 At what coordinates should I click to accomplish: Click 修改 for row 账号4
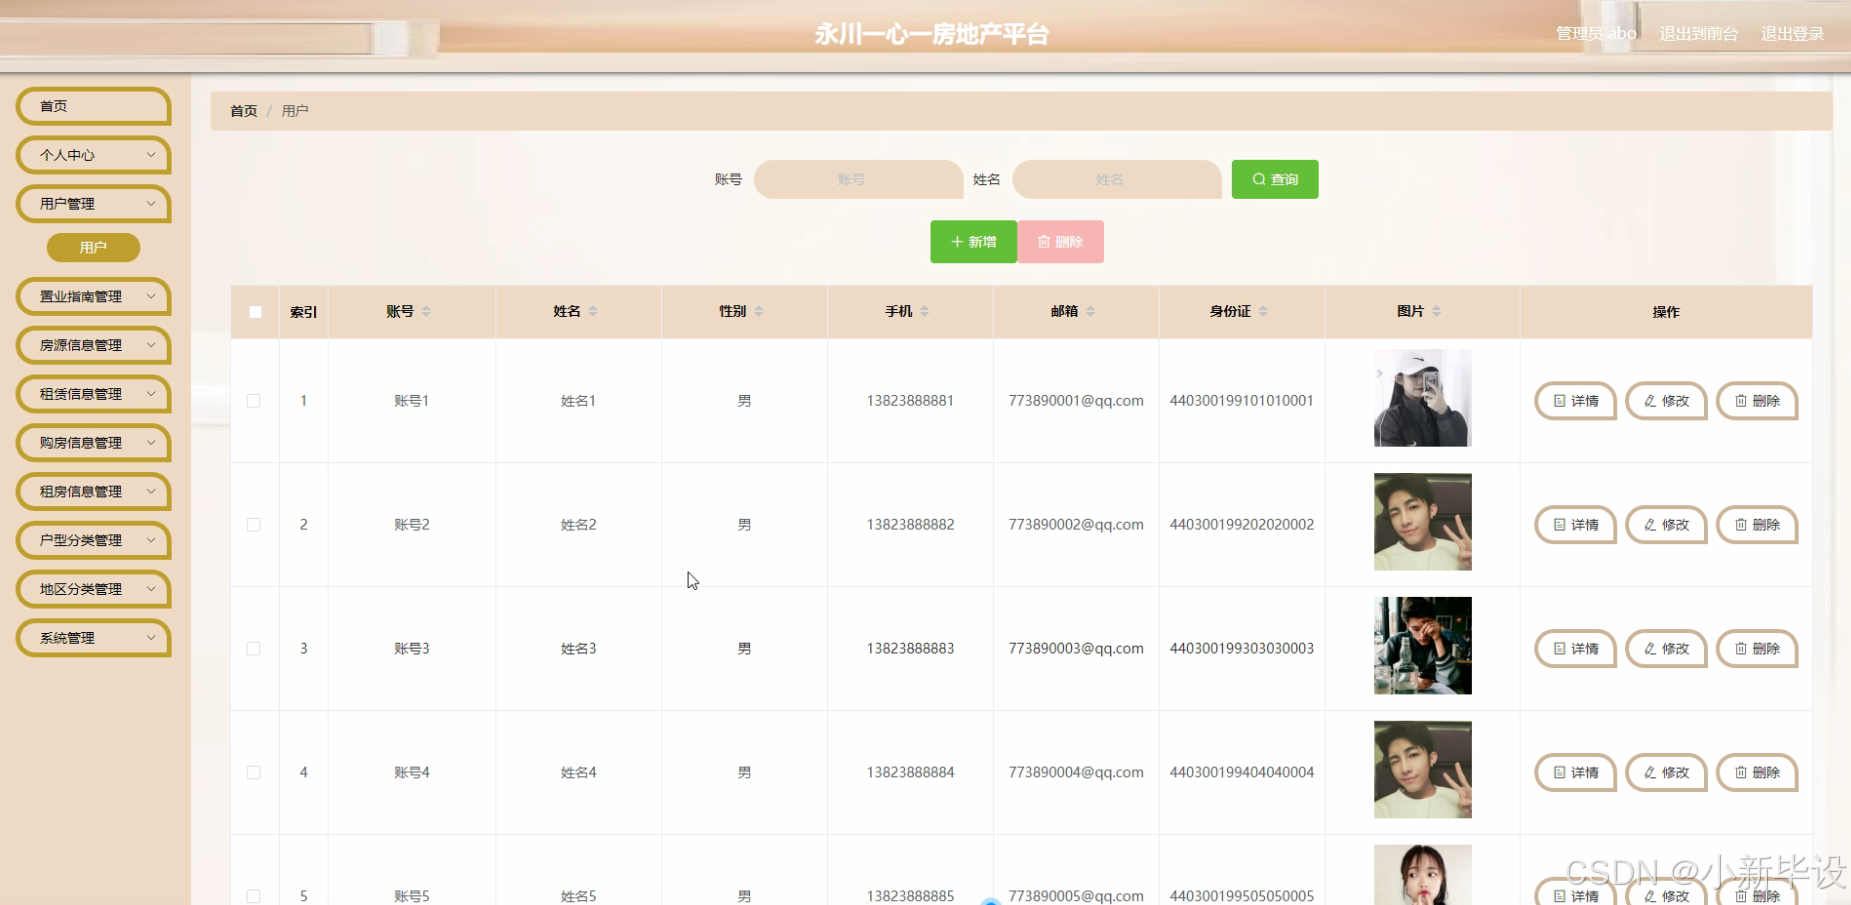tap(1666, 773)
